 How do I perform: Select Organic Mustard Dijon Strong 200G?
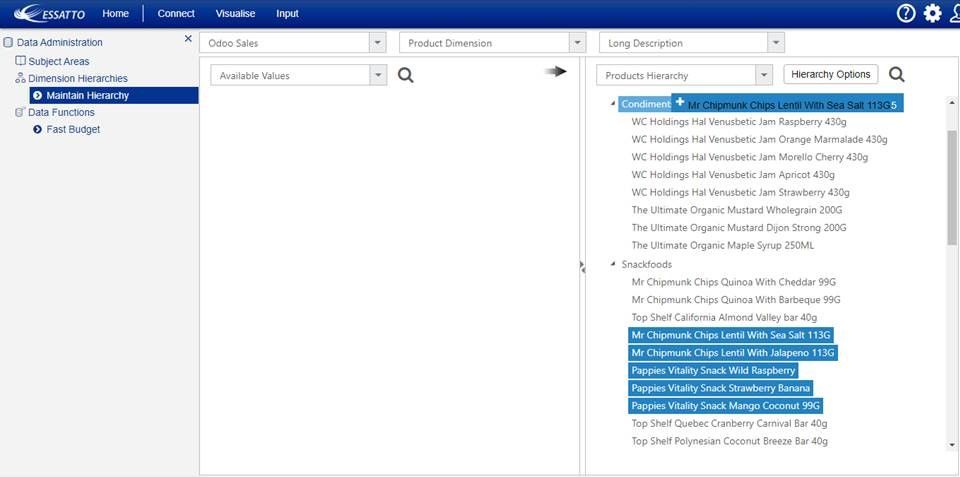point(738,228)
